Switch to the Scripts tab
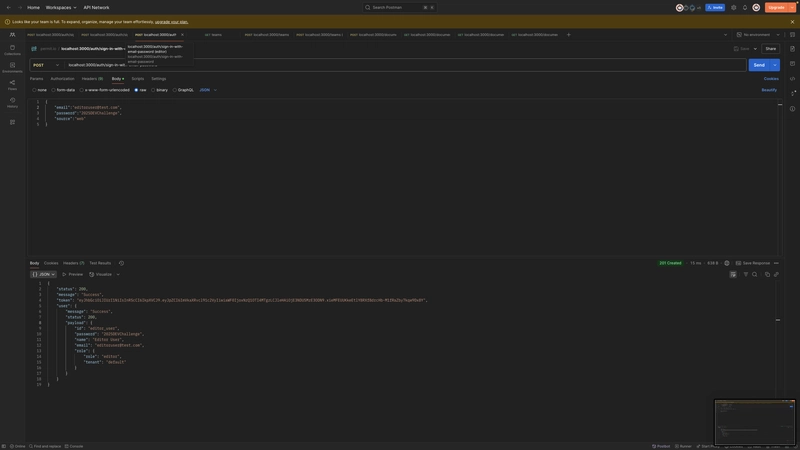Screen dimensions: 800x450 pos(138,79)
